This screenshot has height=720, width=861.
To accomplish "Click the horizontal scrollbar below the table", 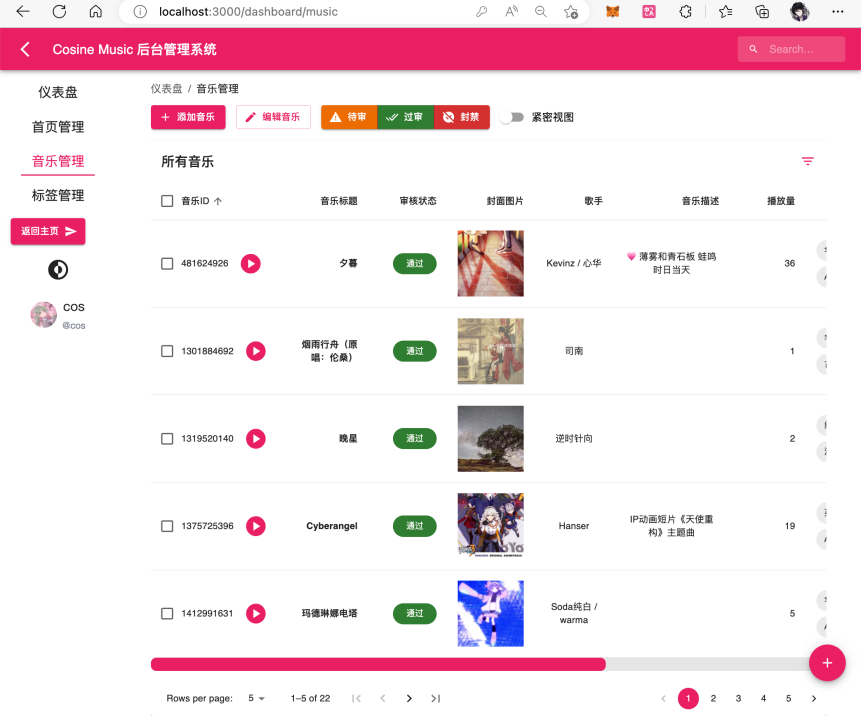I will pyautogui.click(x=378, y=664).
